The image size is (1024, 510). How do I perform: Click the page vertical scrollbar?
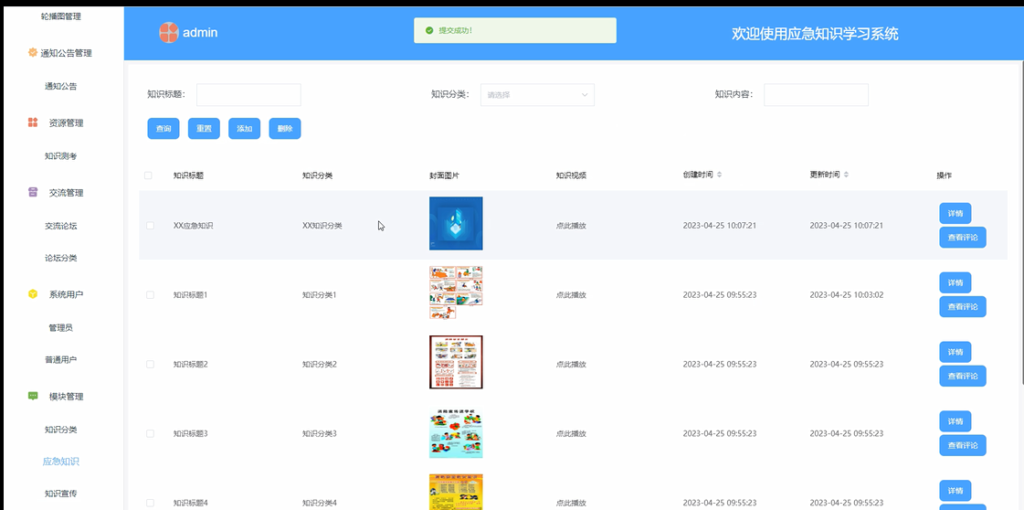pyautogui.click(x=1021, y=222)
